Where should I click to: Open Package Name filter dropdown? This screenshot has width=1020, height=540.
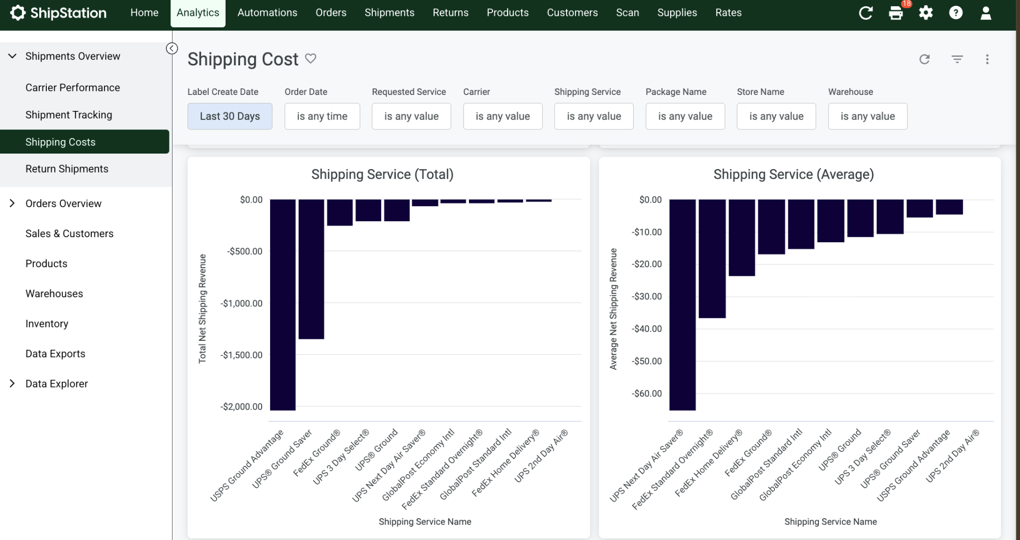click(x=685, y=116)
